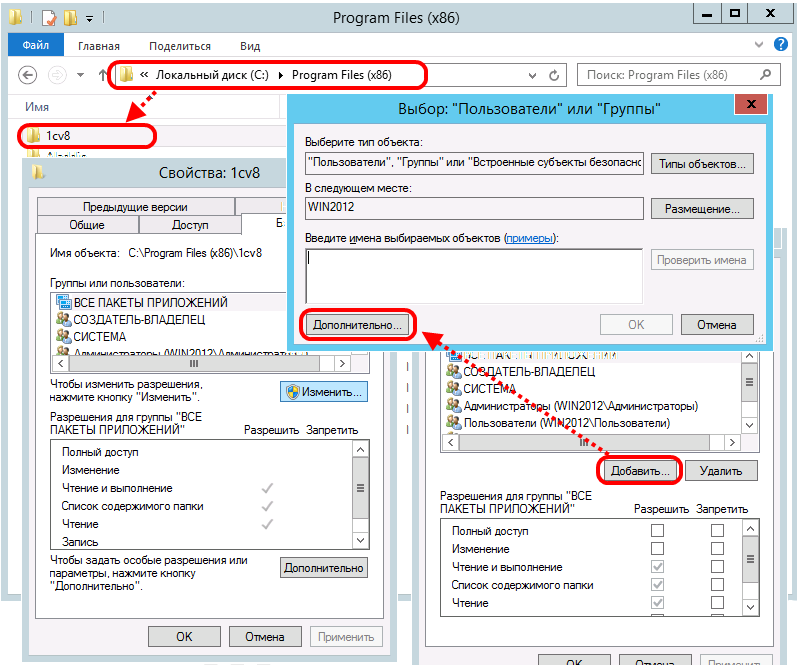
Task: Check Deny for Чтение и выполнение
Action: click(717, 567)
